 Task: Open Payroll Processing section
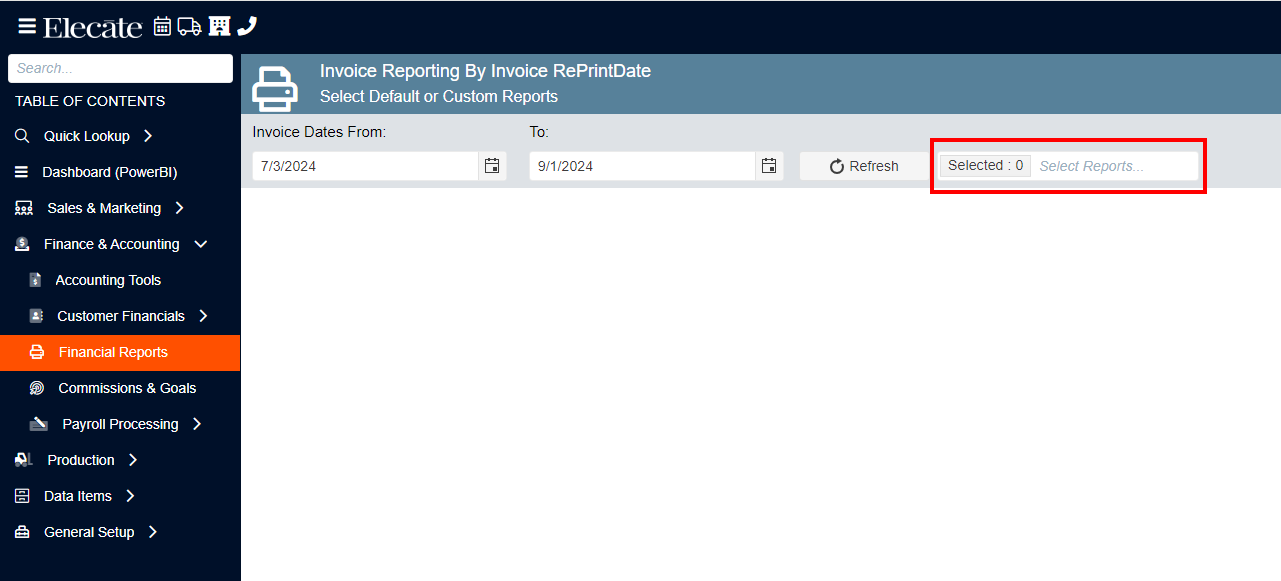(x=120, y=424)
